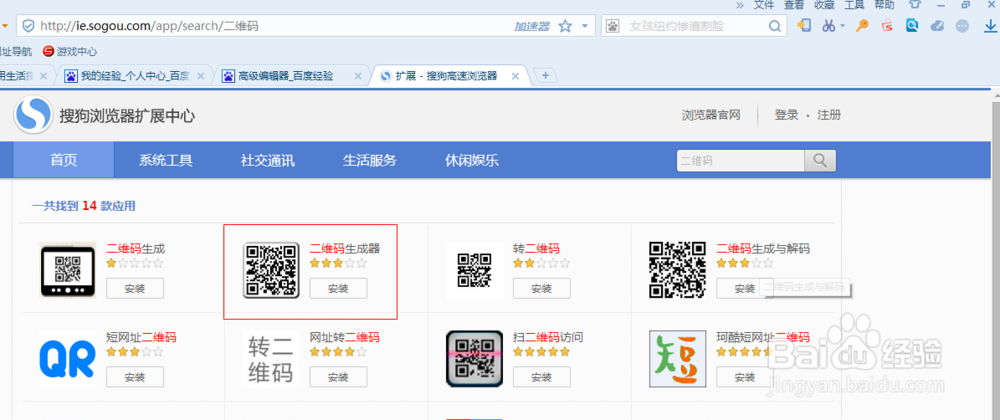Click the 转二维码 extension icon
1000x420 pixels.
point(474,270)
